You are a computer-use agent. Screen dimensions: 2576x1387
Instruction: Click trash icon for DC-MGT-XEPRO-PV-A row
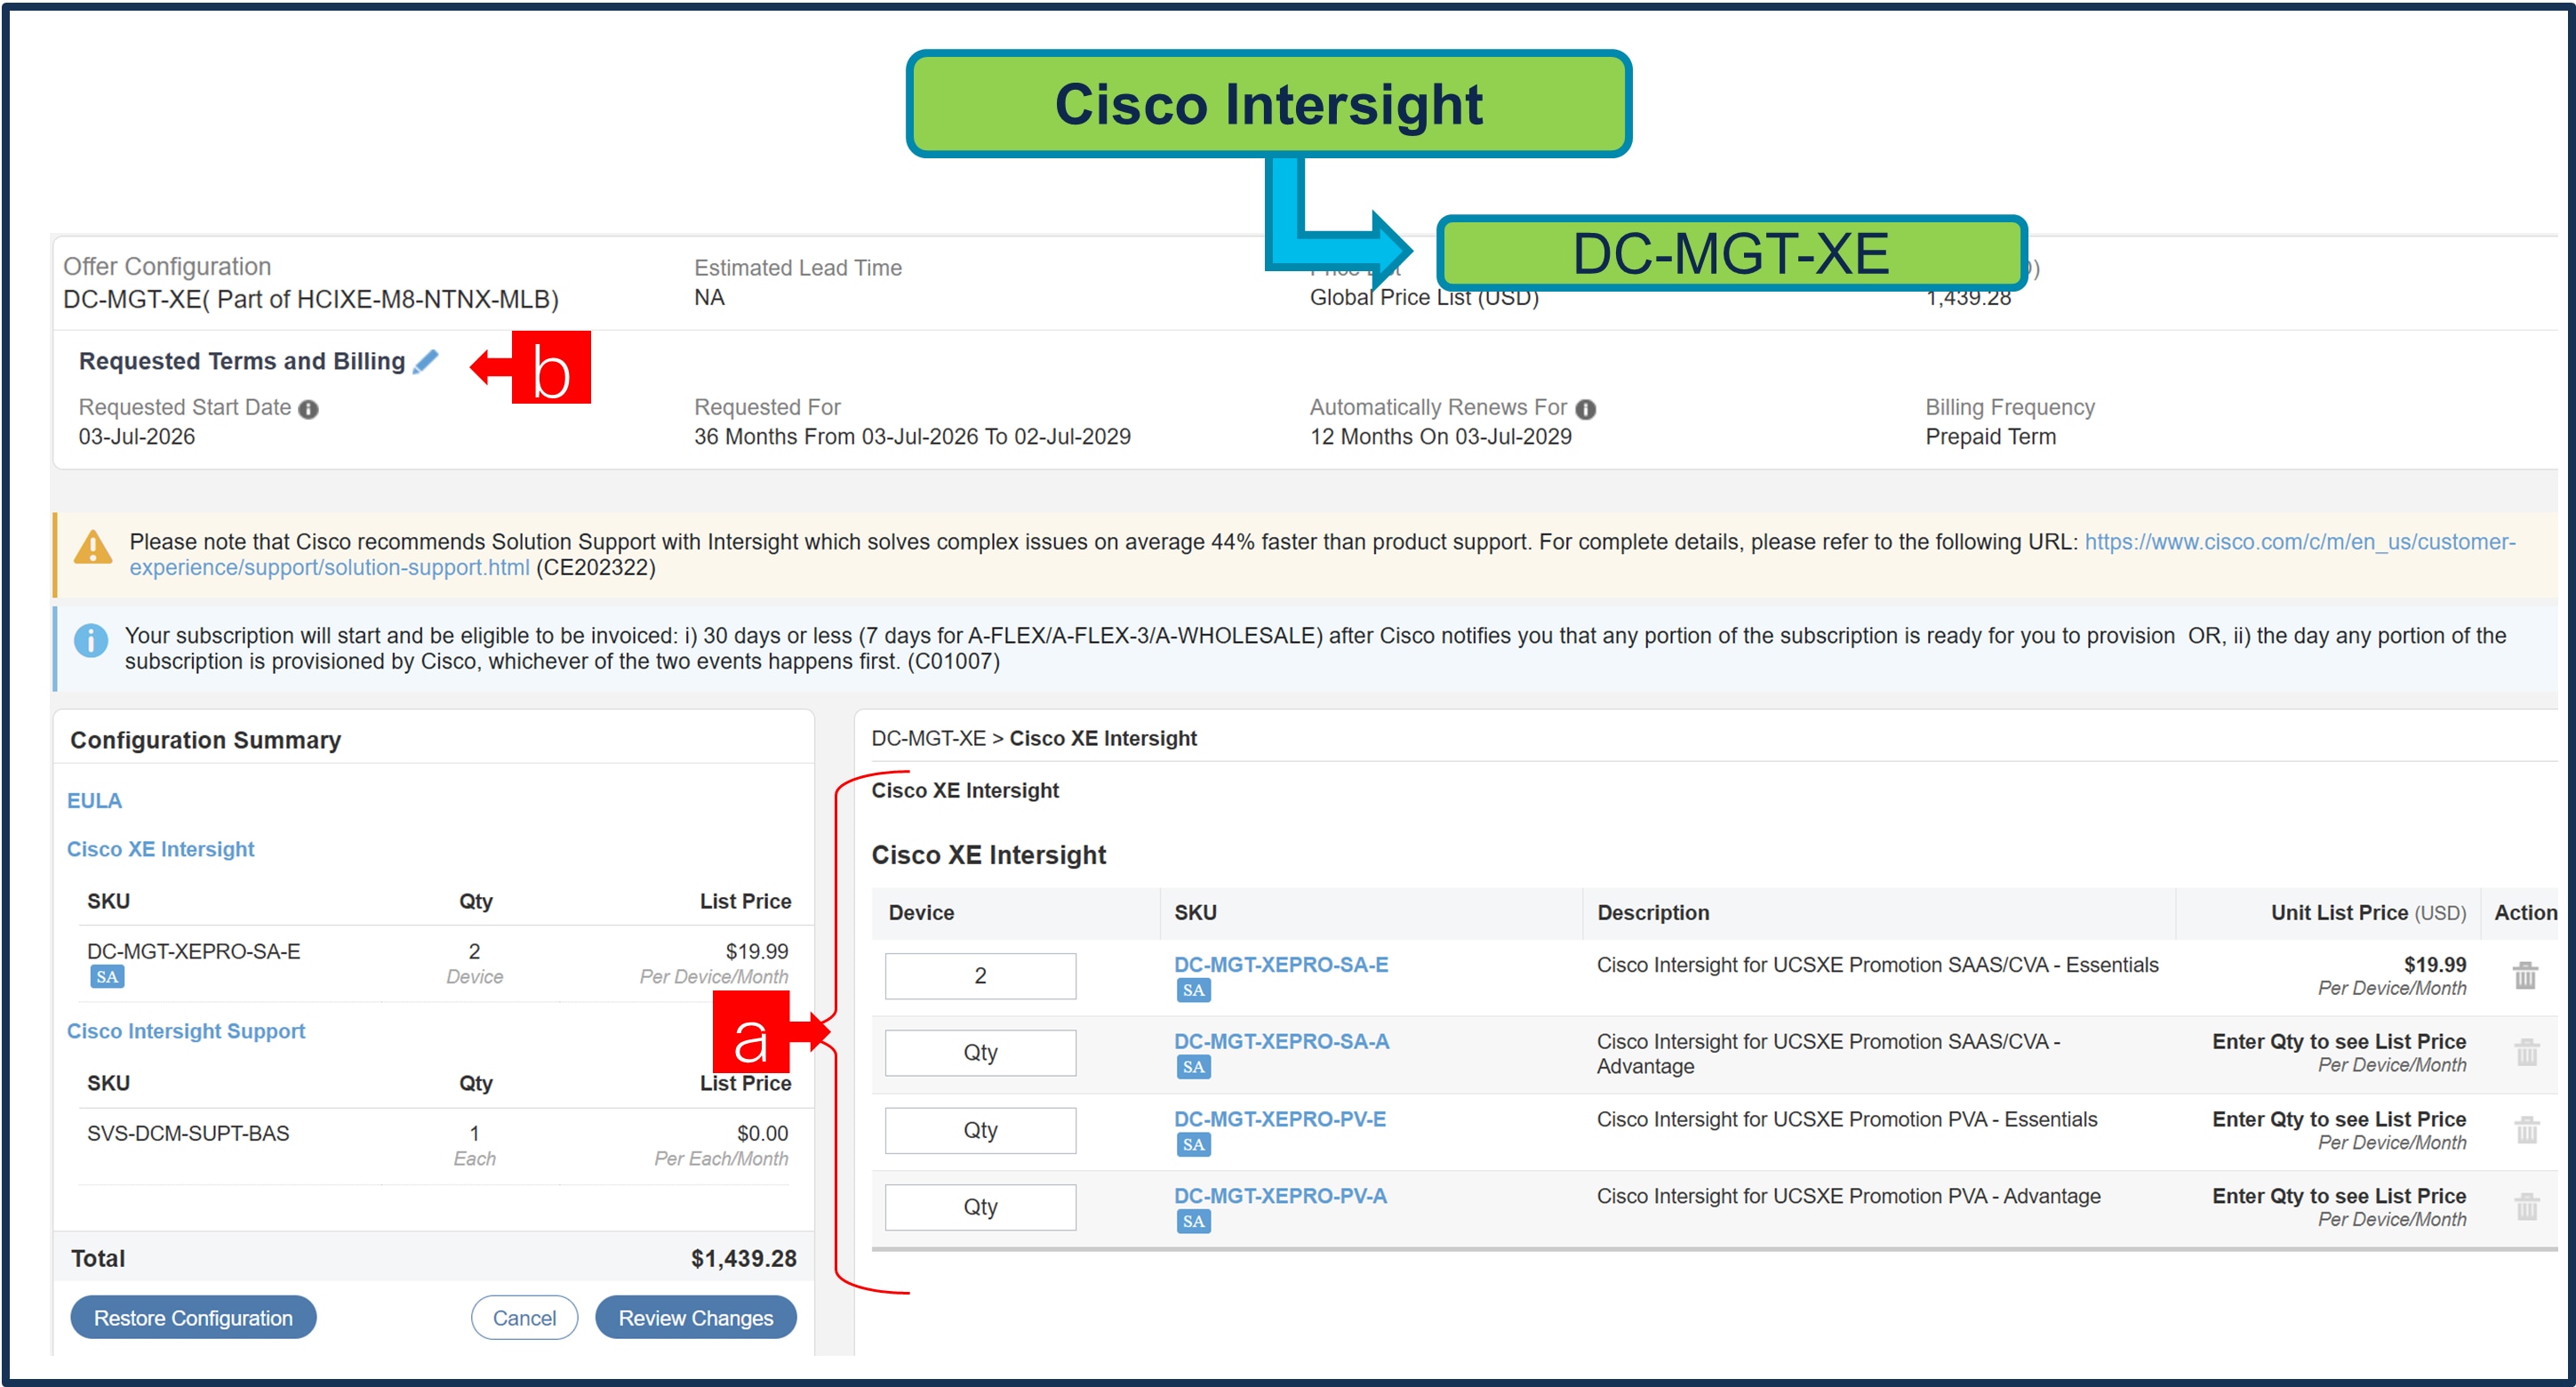(2526, 1207)
